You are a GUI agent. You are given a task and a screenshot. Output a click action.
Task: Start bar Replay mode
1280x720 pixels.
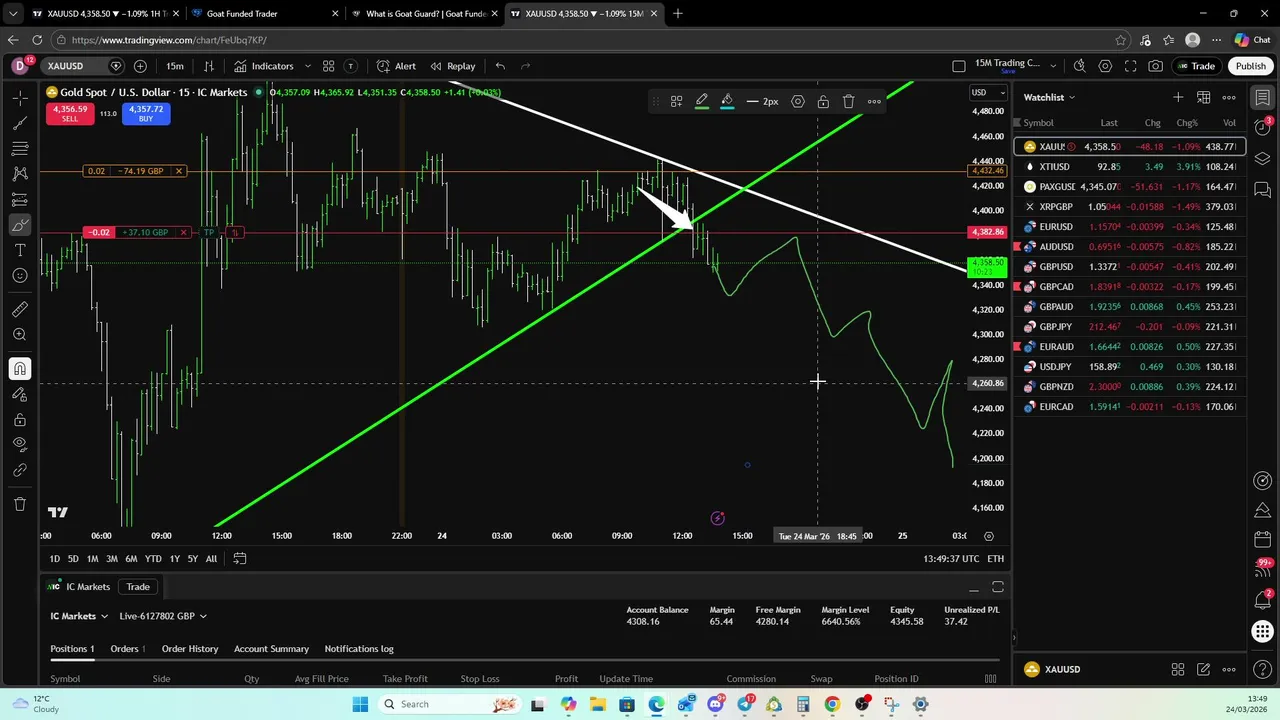click(453, 66)
